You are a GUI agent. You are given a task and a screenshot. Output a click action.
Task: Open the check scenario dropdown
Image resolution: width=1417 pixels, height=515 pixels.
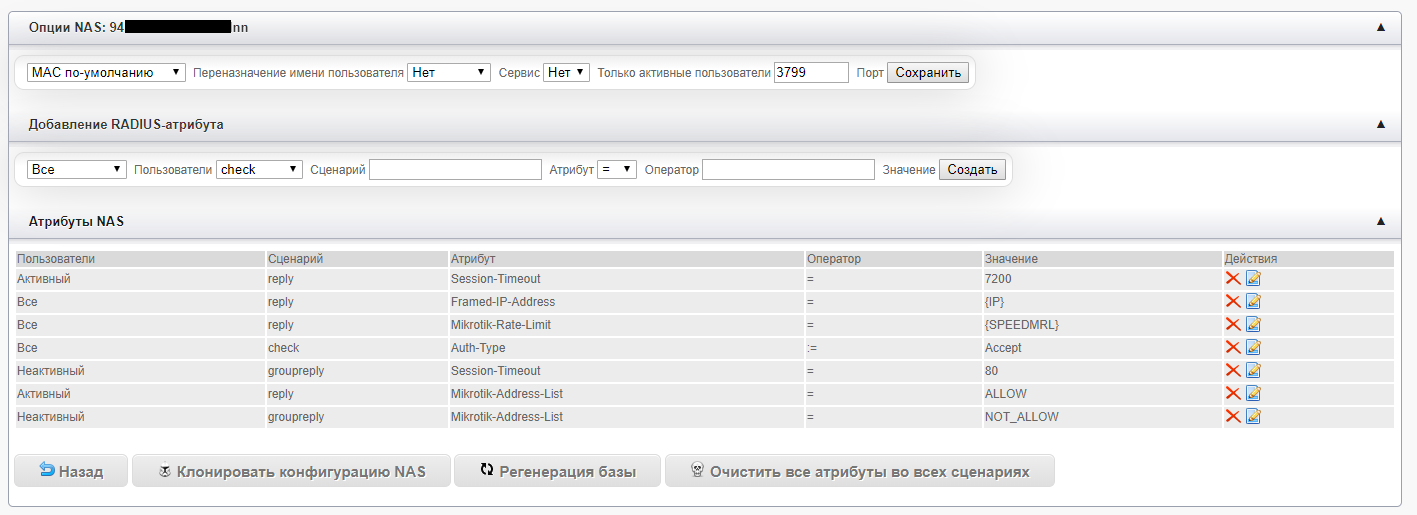click(259, 170)
